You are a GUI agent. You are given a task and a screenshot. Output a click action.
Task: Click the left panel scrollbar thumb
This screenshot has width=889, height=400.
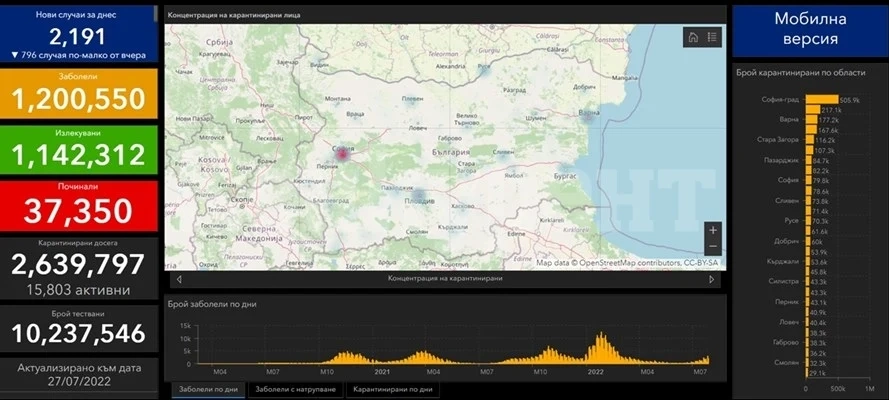[x=156, y=14]
